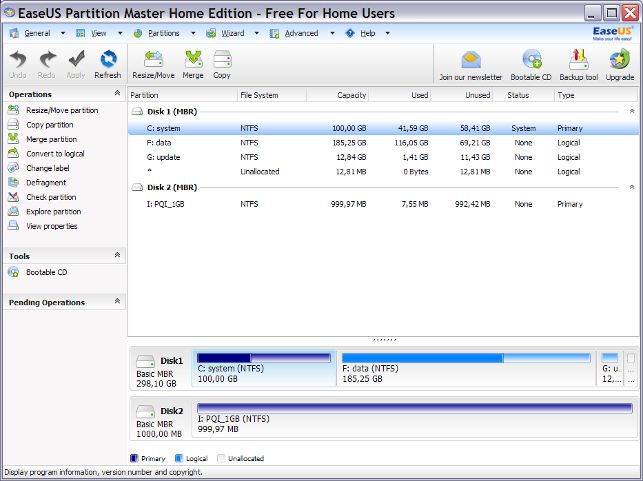Sort by the Status column header
Image resolution: width=643 pixels, height=481 pixels.
pos(523,95)
